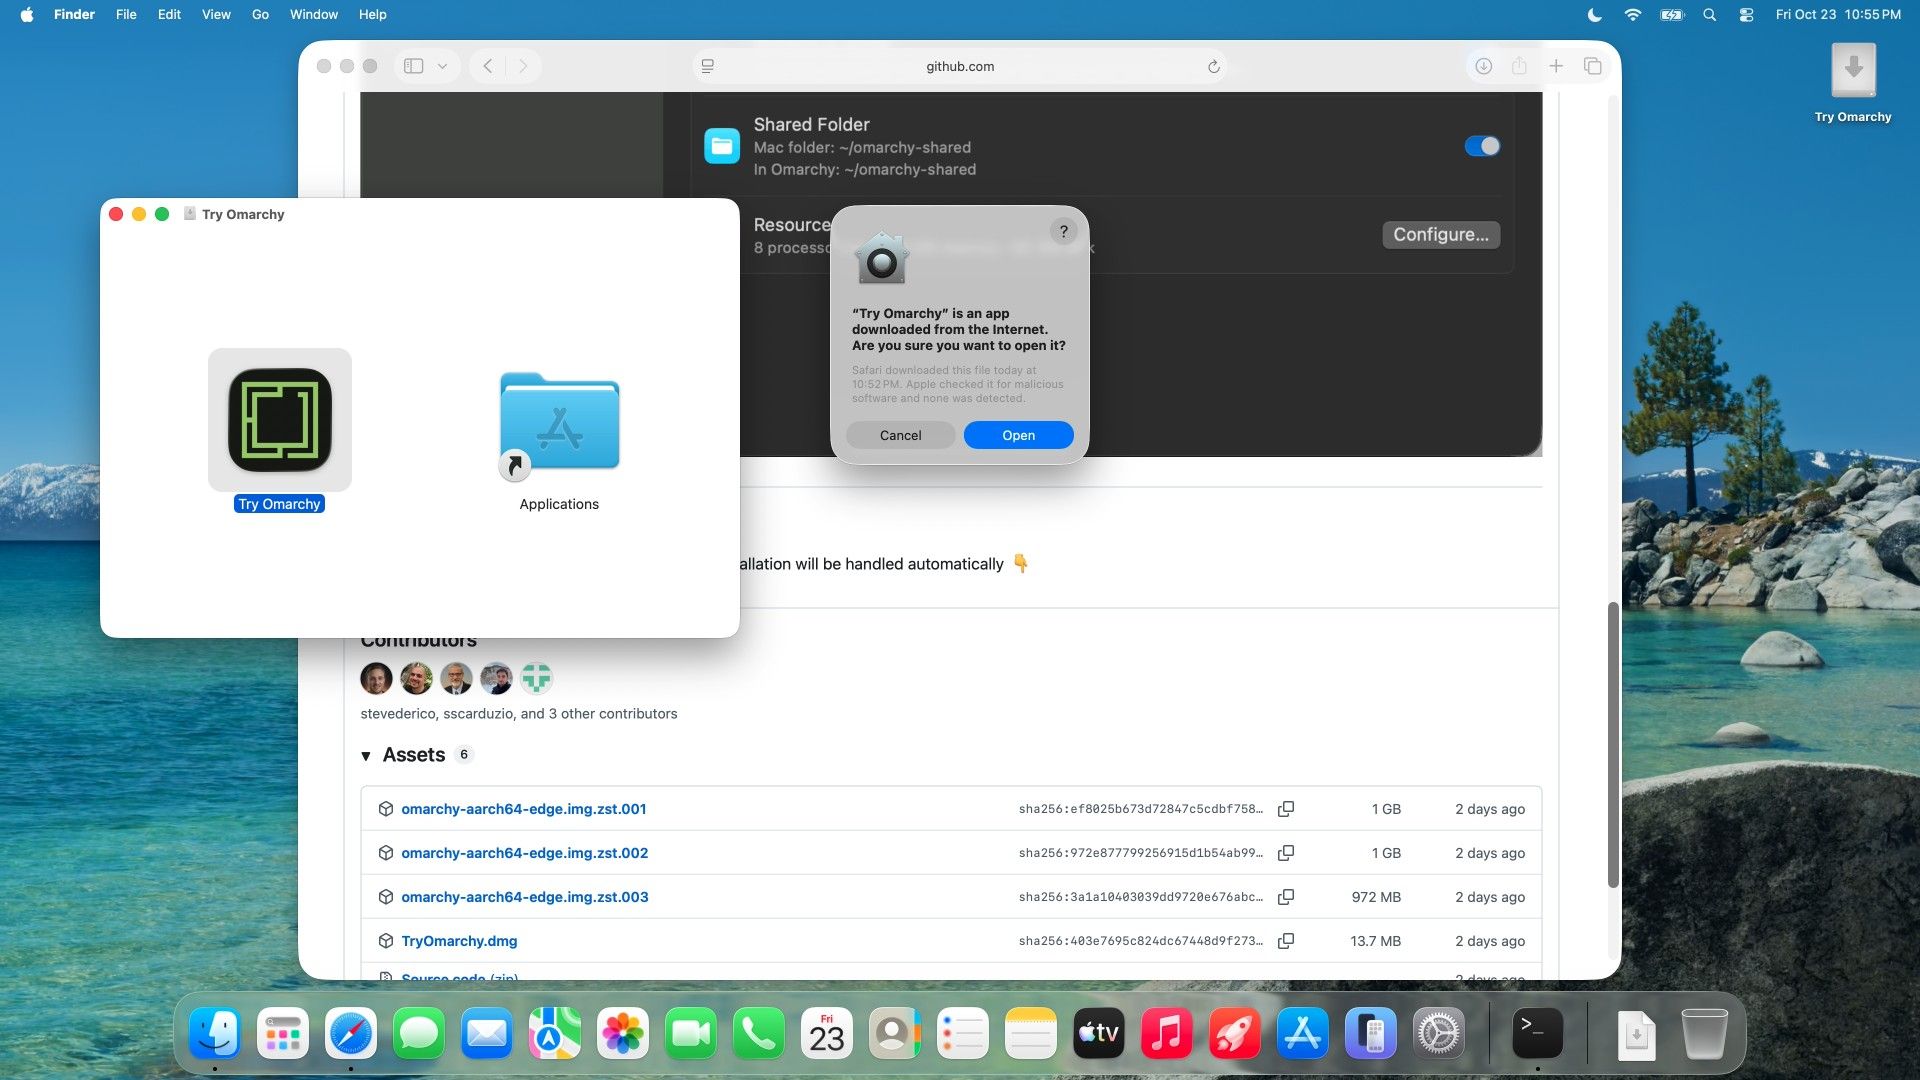Click Wi-Fi icon in menu bar
1920x1080 pixels.
point(1632,14)
